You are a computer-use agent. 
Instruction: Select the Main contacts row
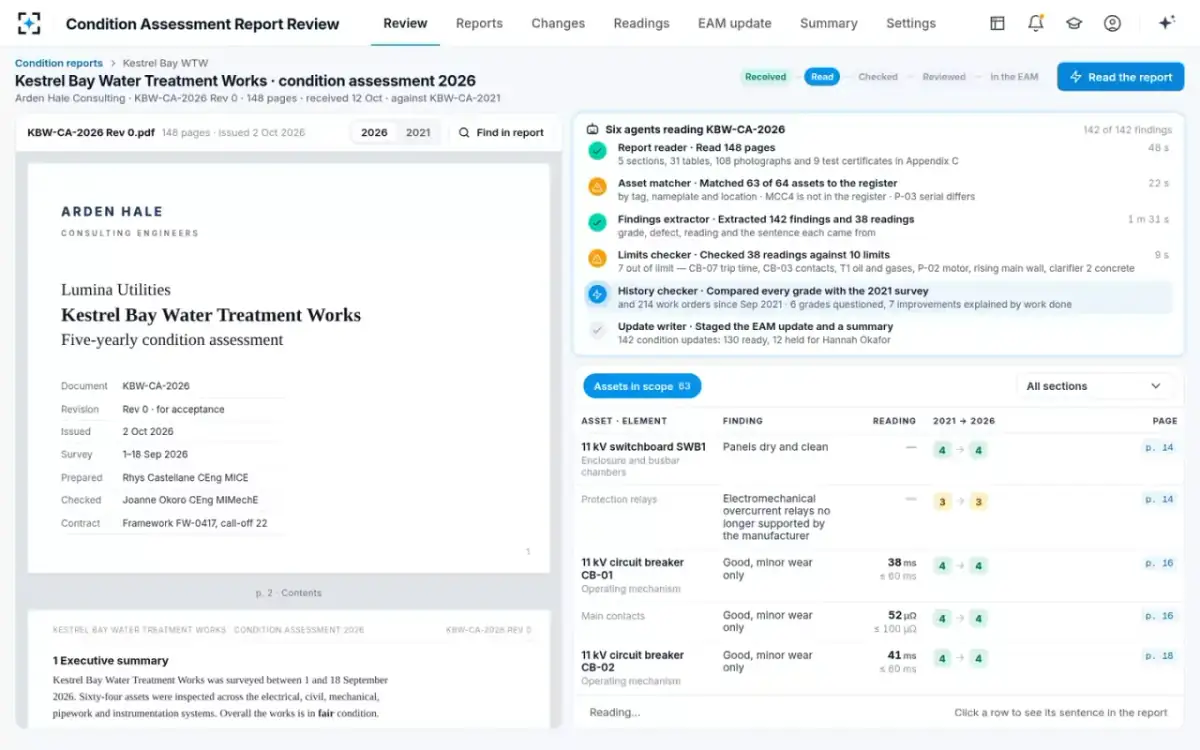point(879,622)
